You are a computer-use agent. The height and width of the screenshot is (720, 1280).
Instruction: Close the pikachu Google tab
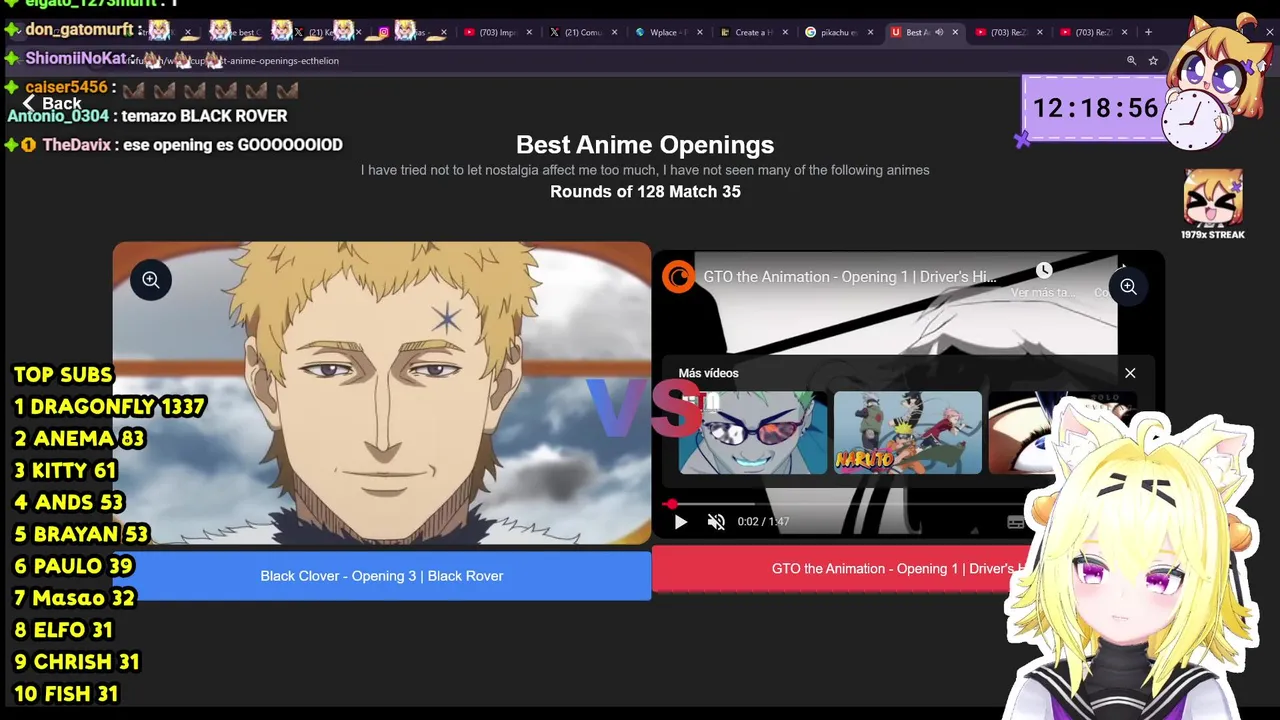(870, 32)
